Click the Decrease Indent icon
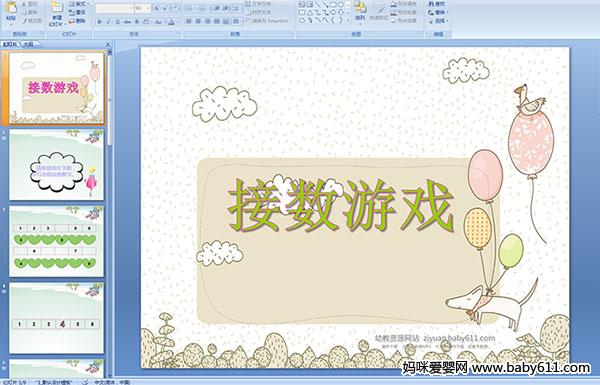Viewport: 600px width, 385px height. [217, 8]
